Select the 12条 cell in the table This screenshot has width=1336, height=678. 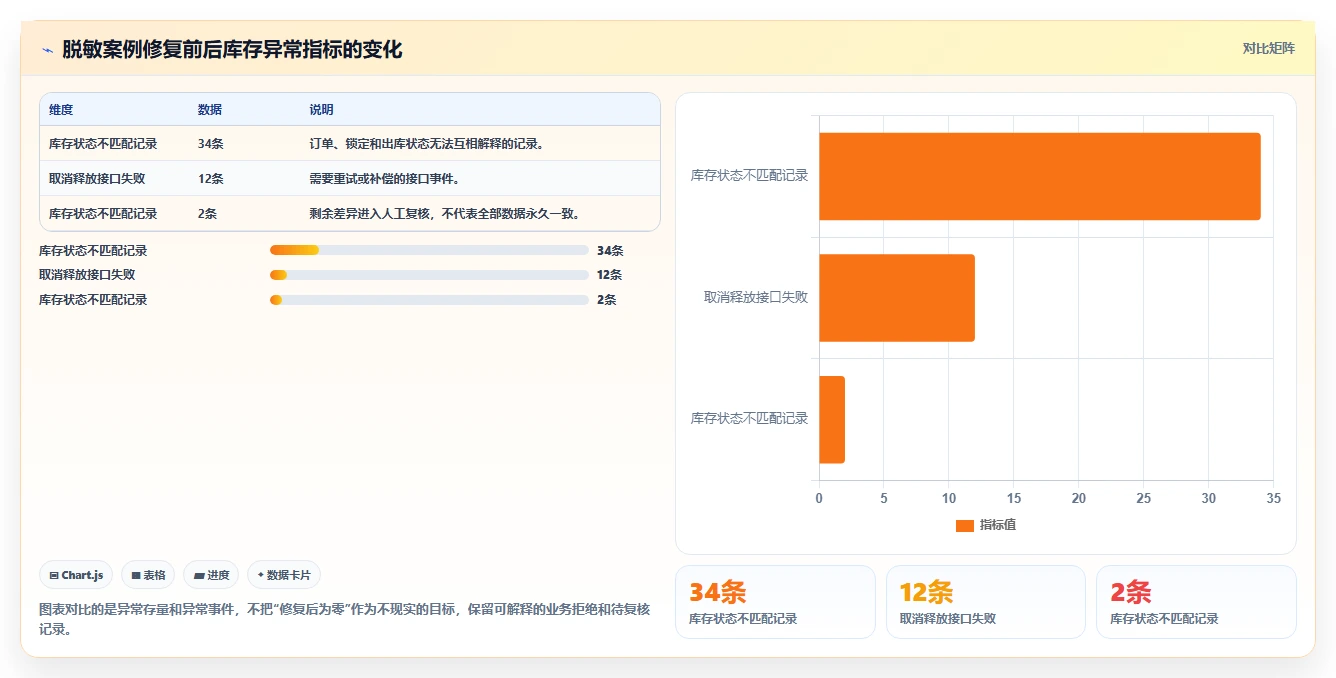coord(210,179)
